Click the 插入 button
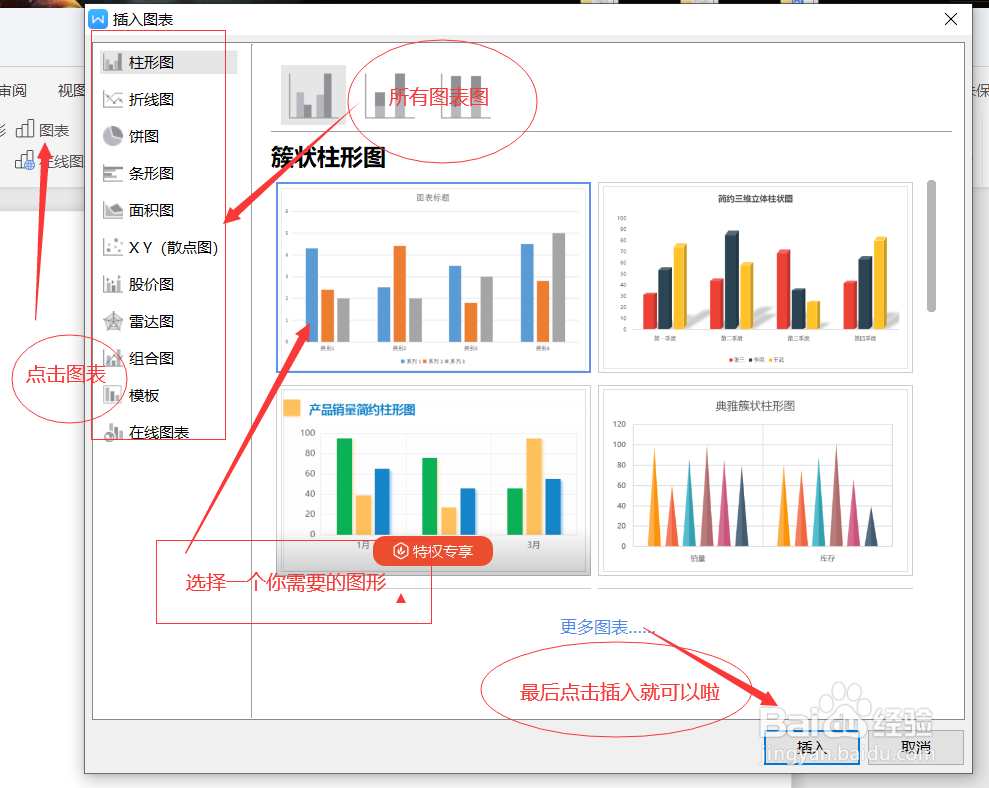 [x=811, y=748]
